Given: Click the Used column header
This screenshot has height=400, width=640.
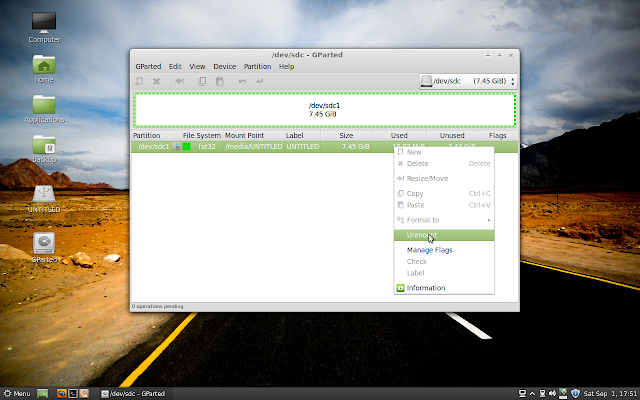Looking at the screenshot, I should click(399, 136).
